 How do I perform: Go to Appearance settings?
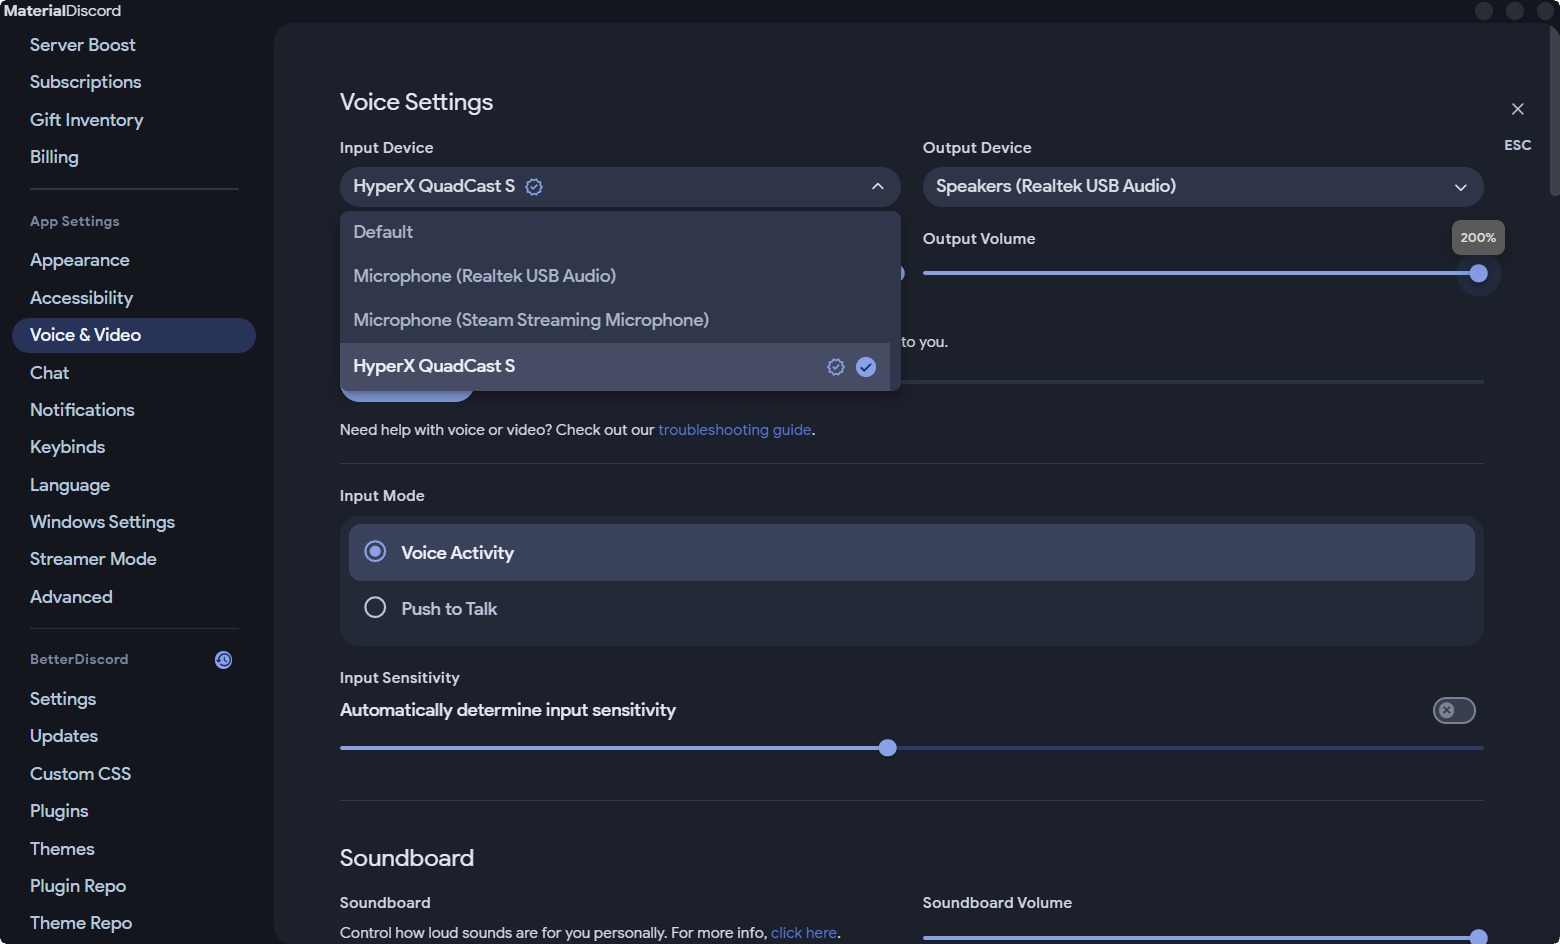pos(80,260)
